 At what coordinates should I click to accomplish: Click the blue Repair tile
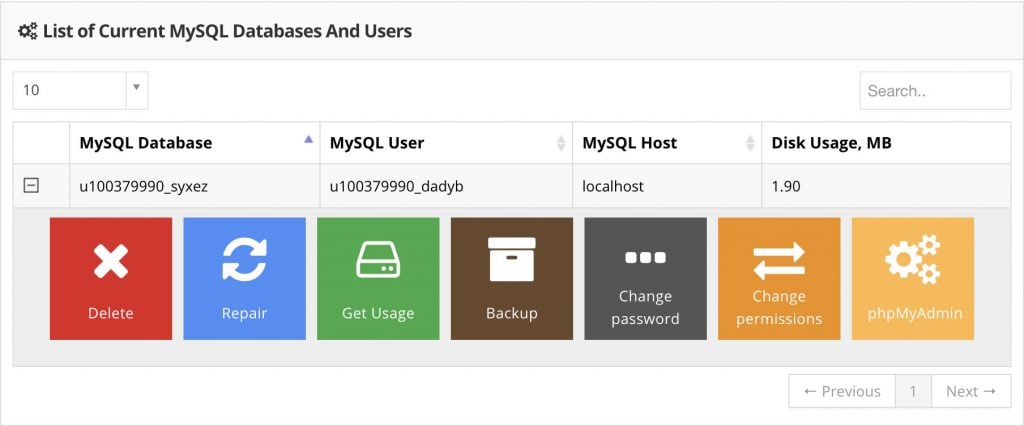(x=244, y=278)
